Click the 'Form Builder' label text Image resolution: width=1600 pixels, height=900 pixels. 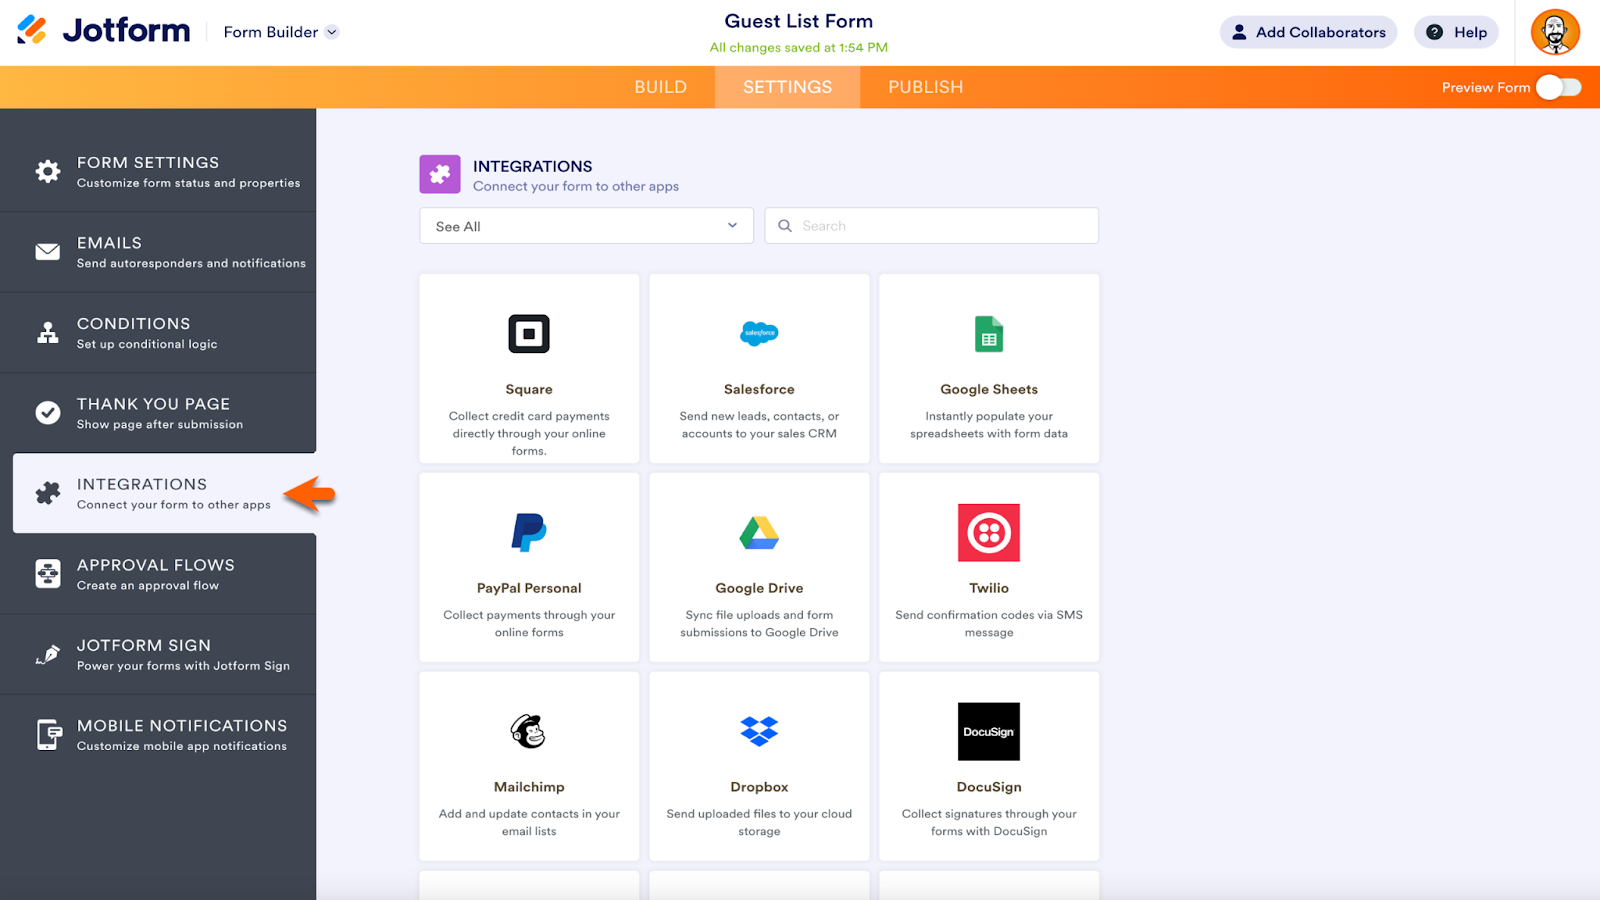click(271, 32)
